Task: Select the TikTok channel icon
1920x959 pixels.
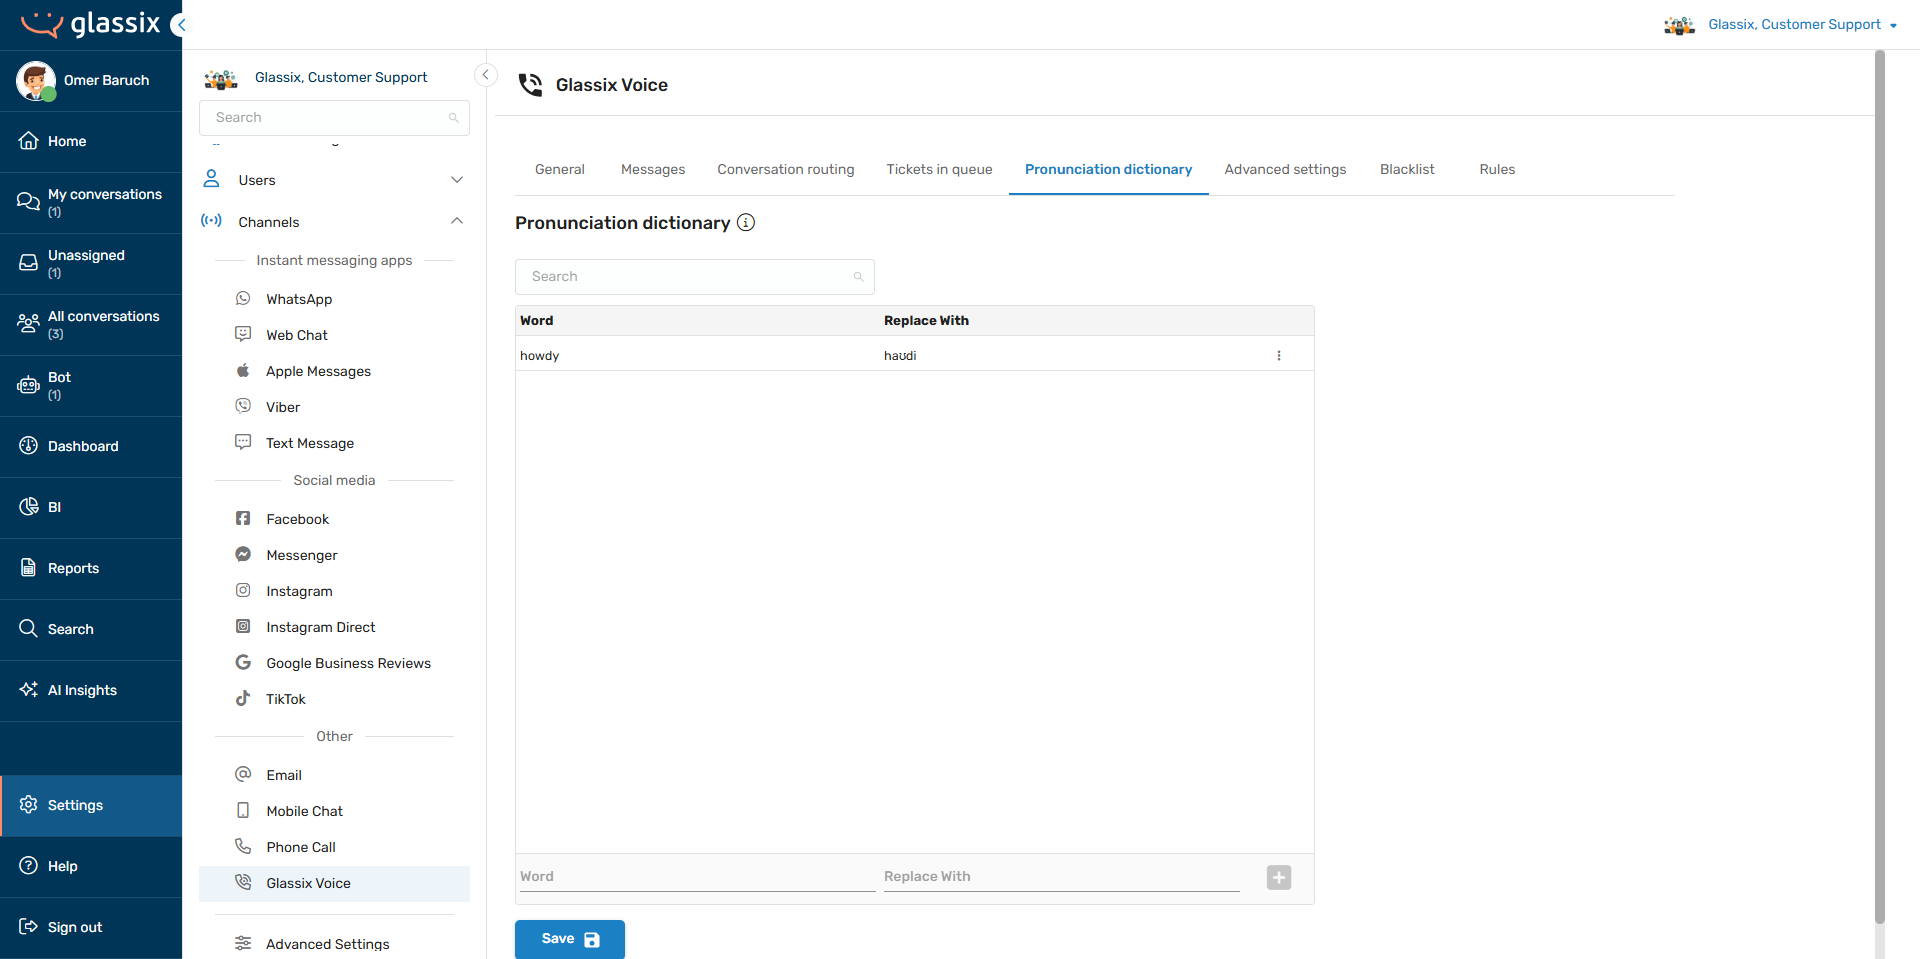Action: click(x=243, y=698)
